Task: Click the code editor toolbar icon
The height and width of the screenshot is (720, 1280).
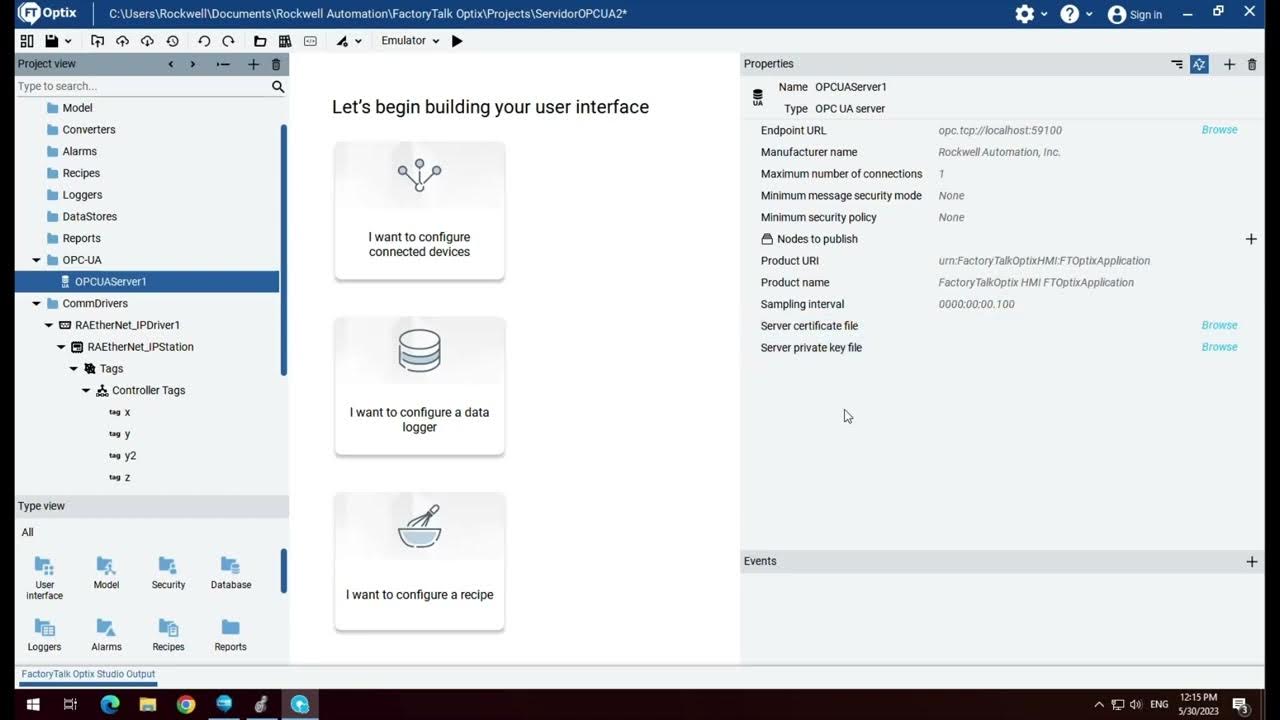Action: (x=310, y=41)
